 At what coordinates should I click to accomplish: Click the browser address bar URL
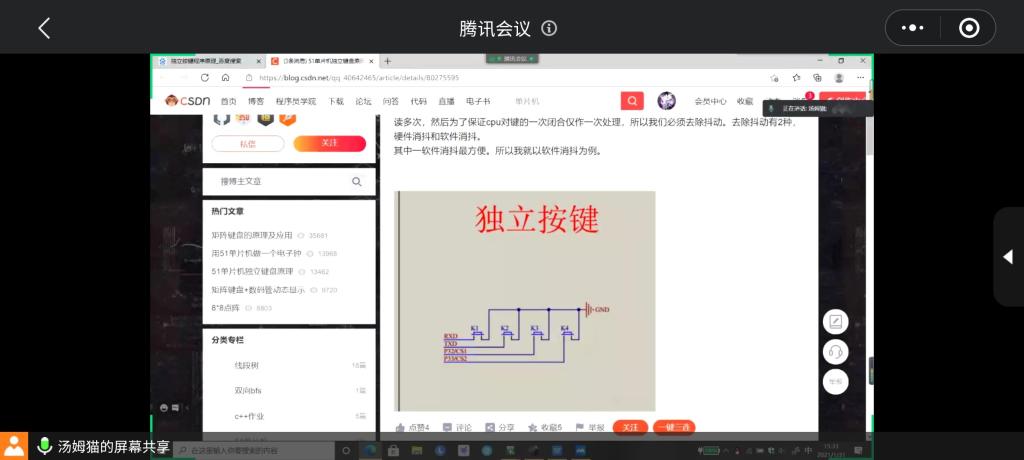coord(359,77)
